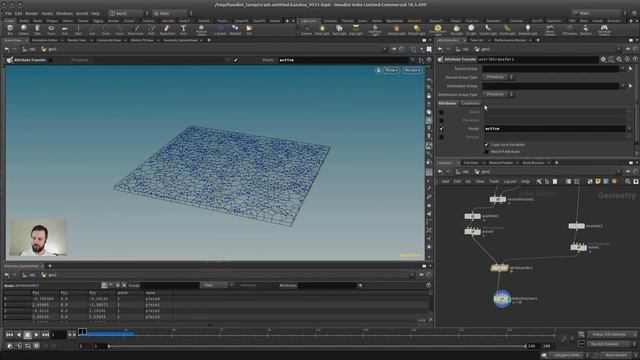Viewport: 640px width, 360px height.
Task: Click the Play forward button on playbar
Action: point(36,335)
